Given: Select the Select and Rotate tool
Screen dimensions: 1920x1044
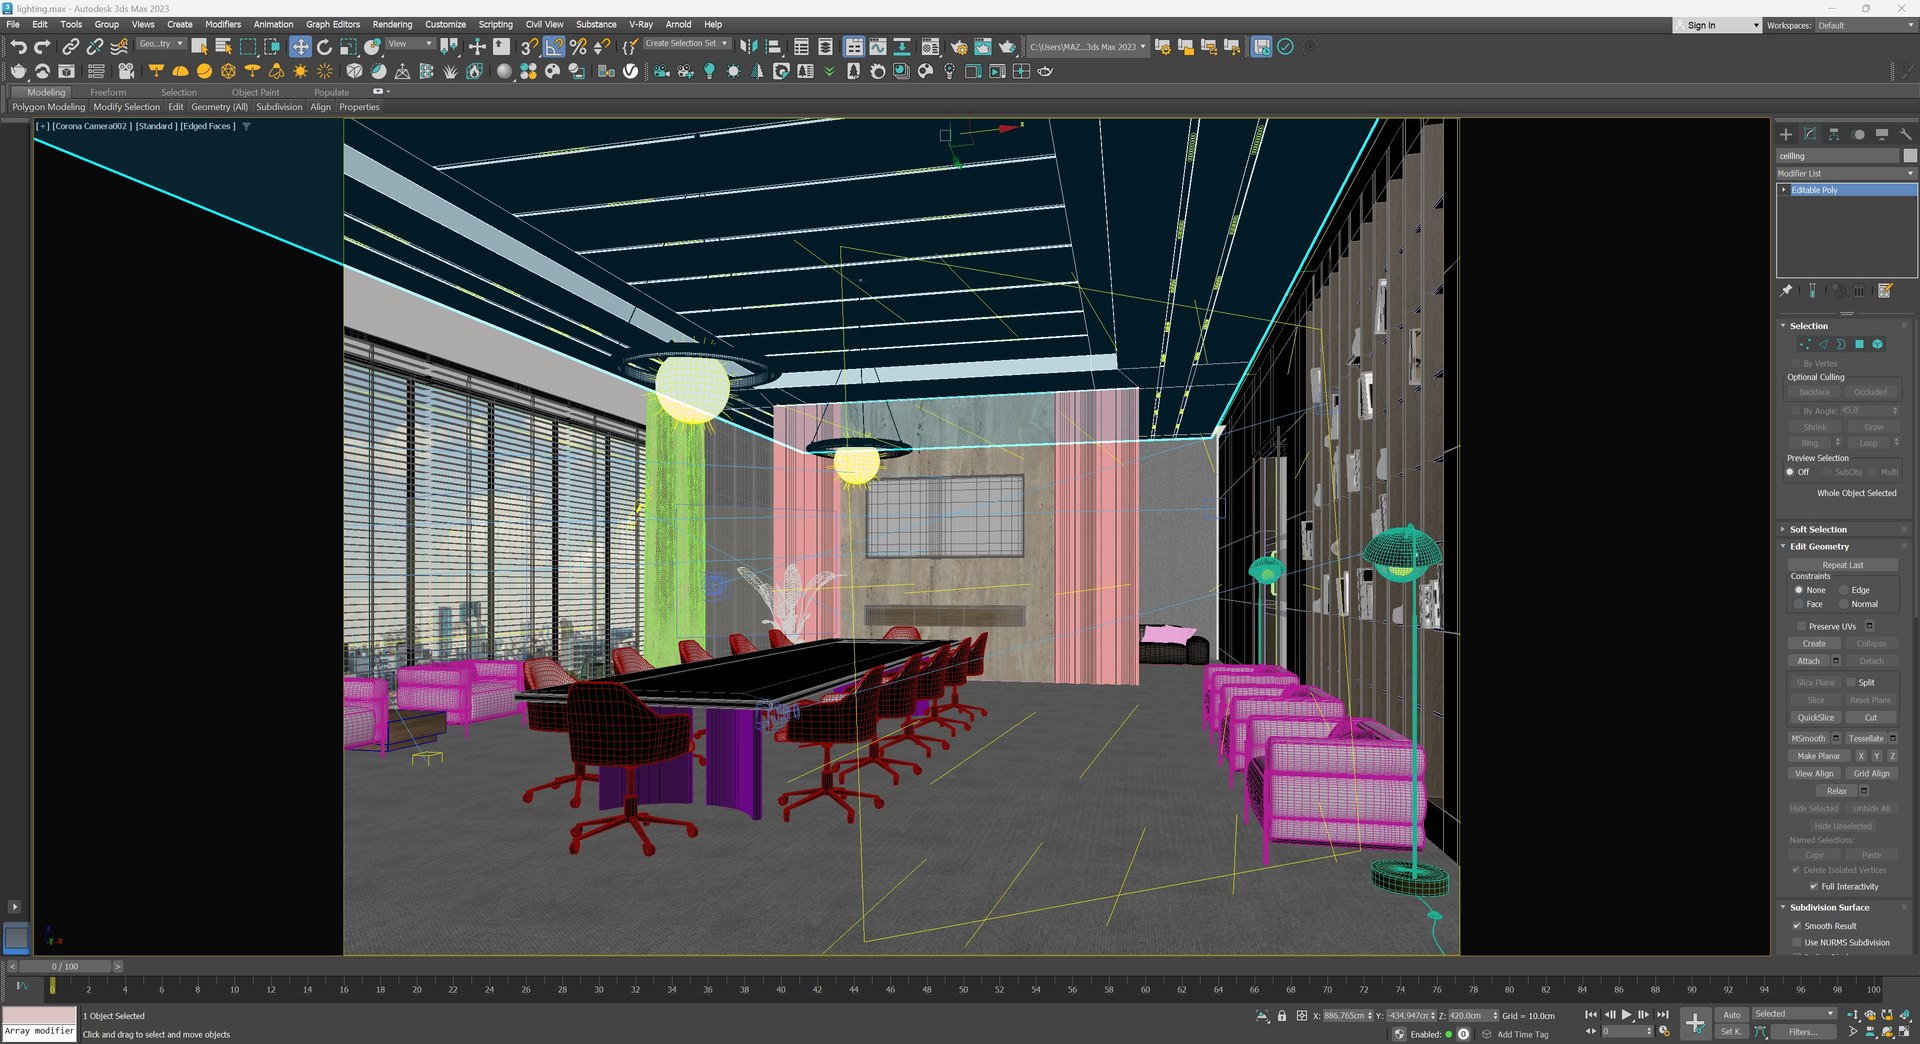Looking at the screenshot, I should [324, 46].
